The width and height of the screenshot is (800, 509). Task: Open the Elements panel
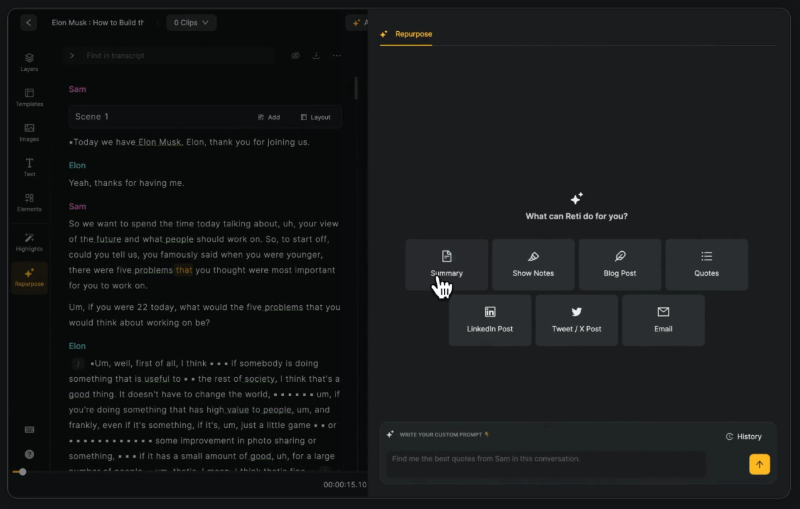tap(29, 202)
